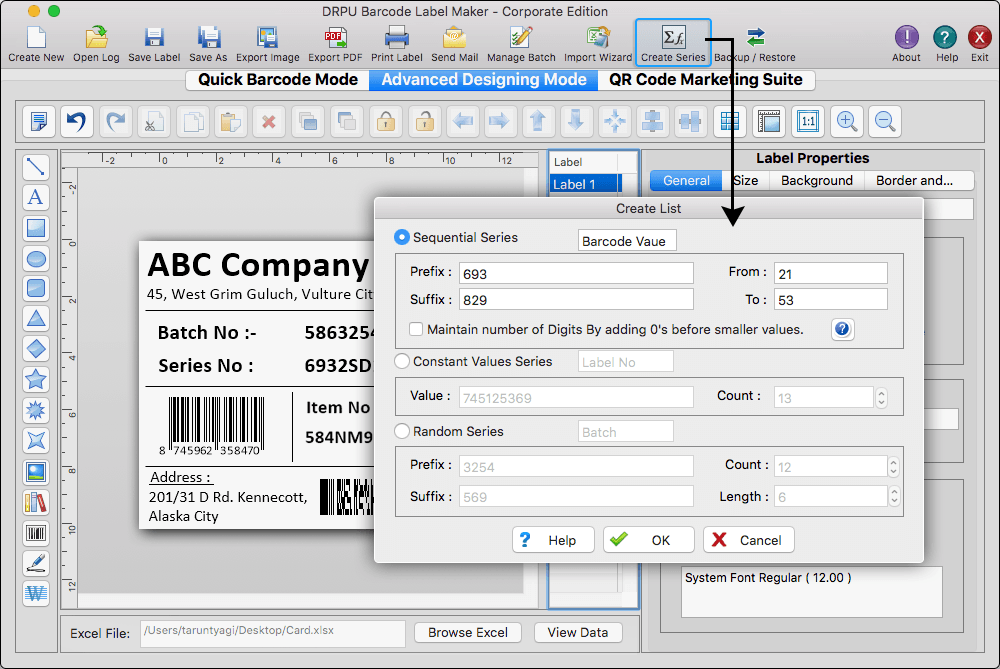The height and width of the screenshot is (669, 1000).
Task: Click the Sequential Series Prefix field
Action: click(576, 274)
